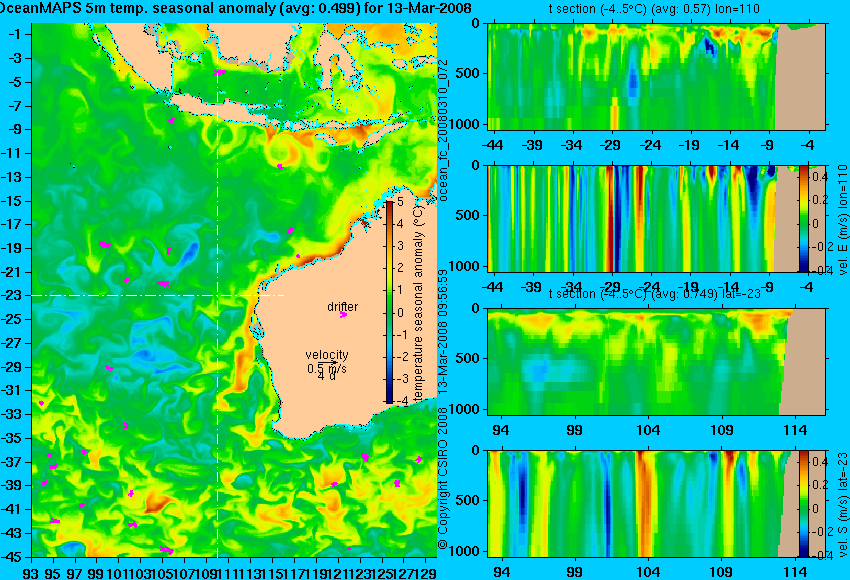The image size is (850, 580).
Task: Click the '93' longitude tick on main map
Action: click(x=31, y=572)
